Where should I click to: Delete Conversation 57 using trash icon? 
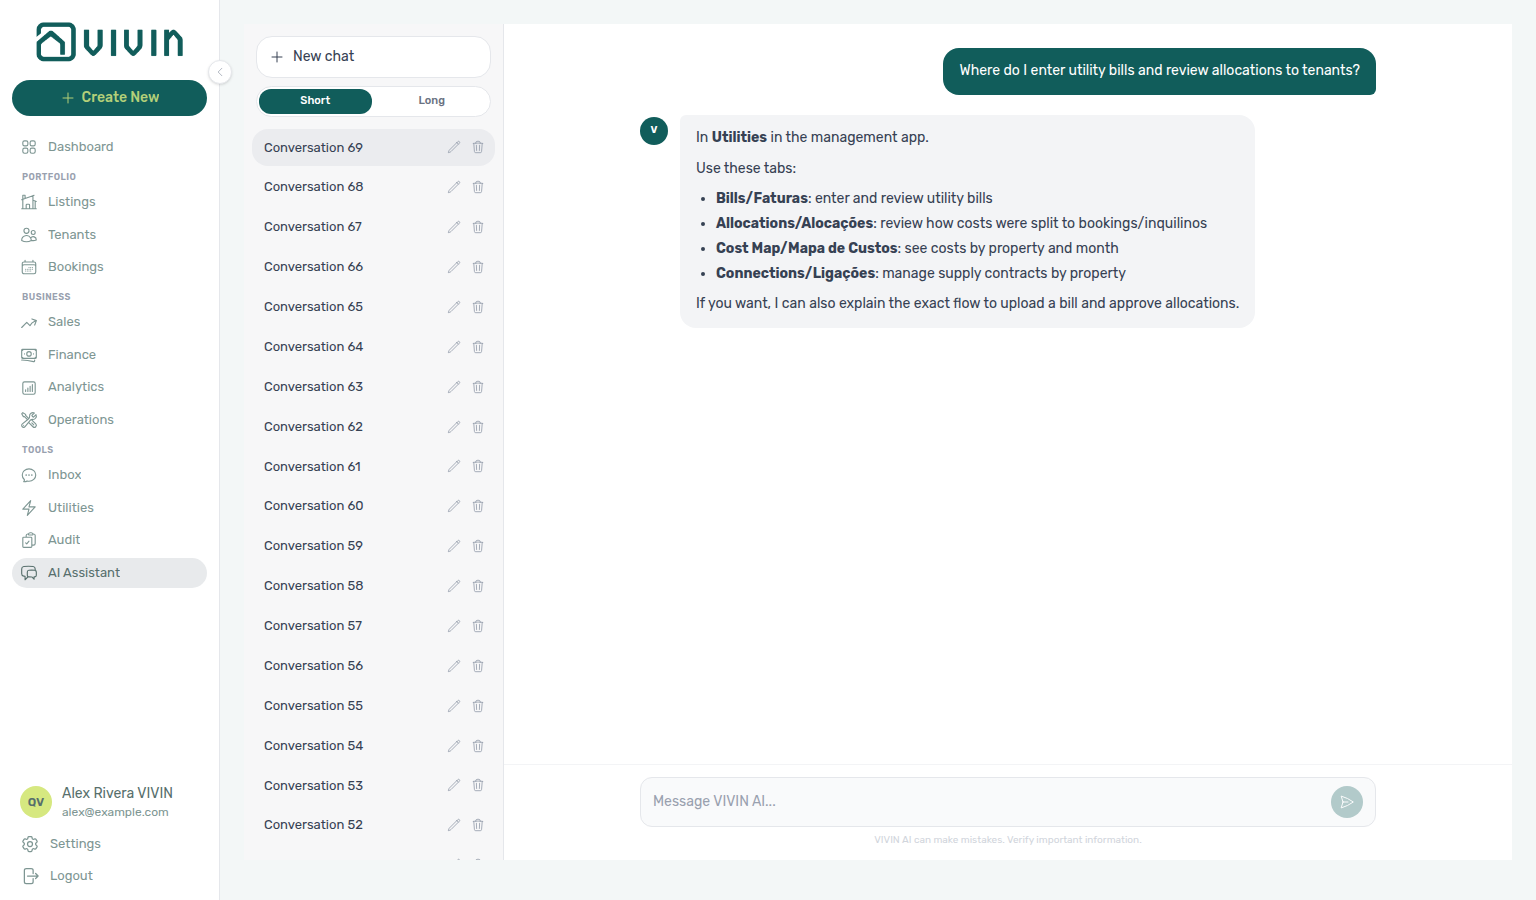478,626
